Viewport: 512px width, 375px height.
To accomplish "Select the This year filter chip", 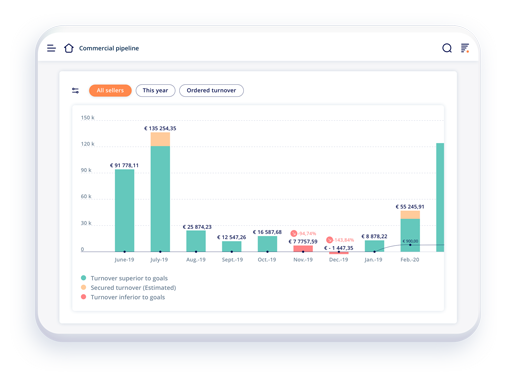I will click(x=155, y=90).
